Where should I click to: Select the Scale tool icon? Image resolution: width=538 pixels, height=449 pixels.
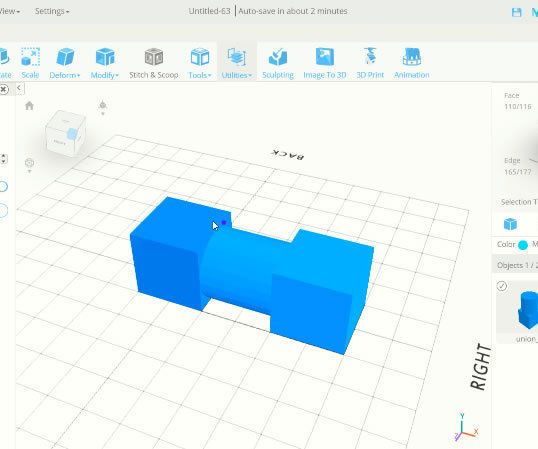30,57
